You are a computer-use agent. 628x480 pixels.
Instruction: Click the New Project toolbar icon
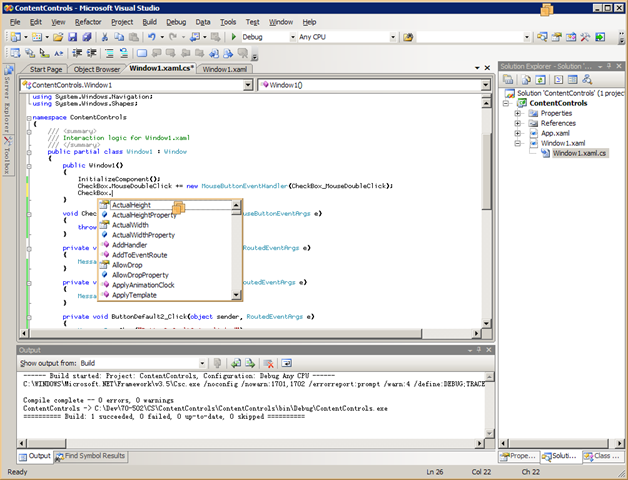(x=16, y=37)
